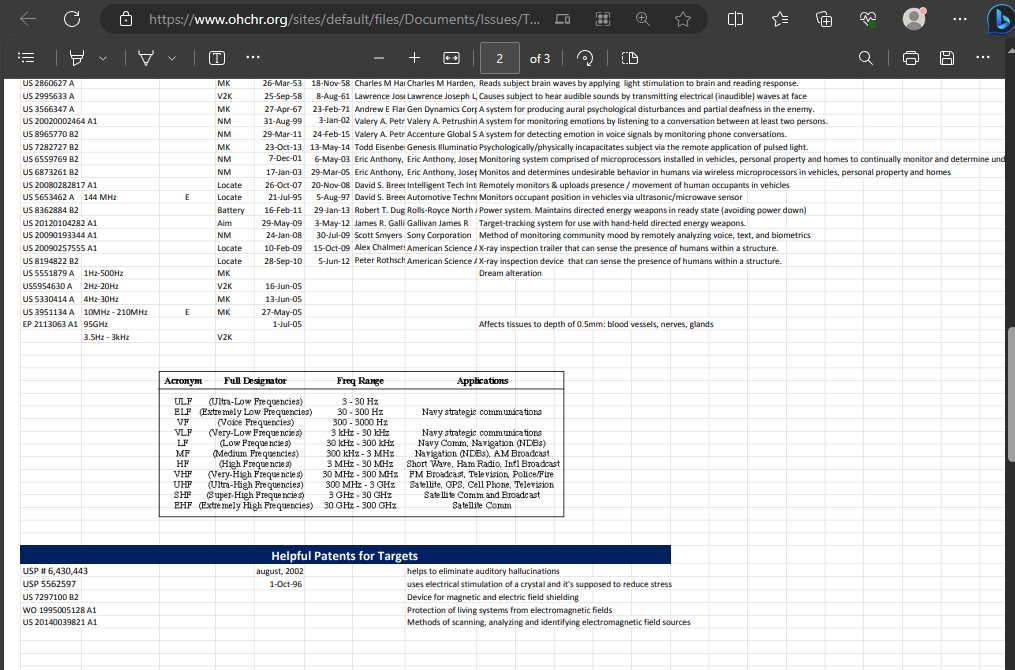The height and width of the screenshot is (670, 1015).
Task: Click the 'of 3' page count label
Action: [540, 59]
